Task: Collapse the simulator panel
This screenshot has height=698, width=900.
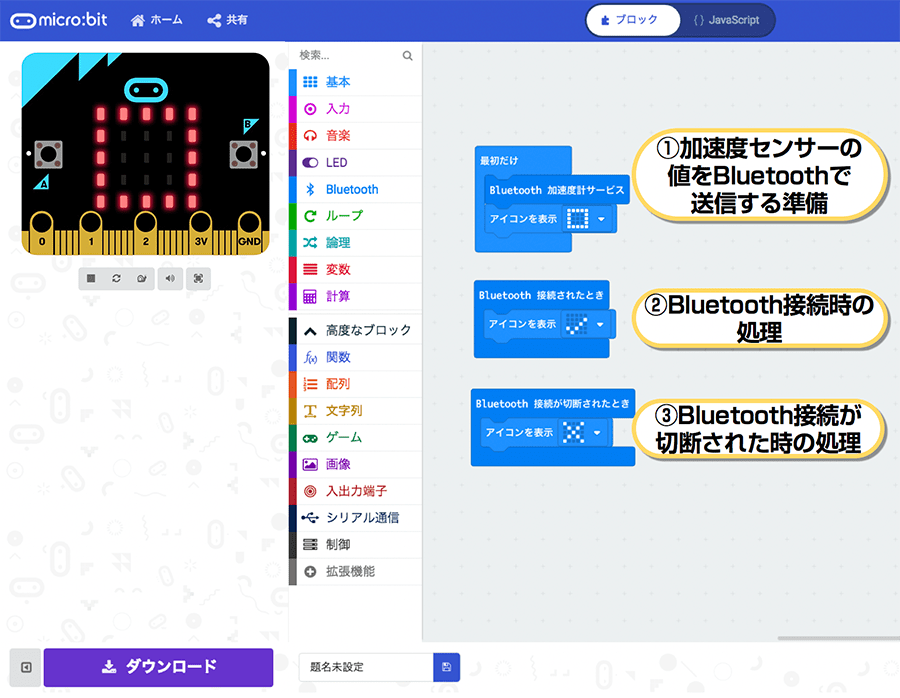Action: tap(26, 668)
